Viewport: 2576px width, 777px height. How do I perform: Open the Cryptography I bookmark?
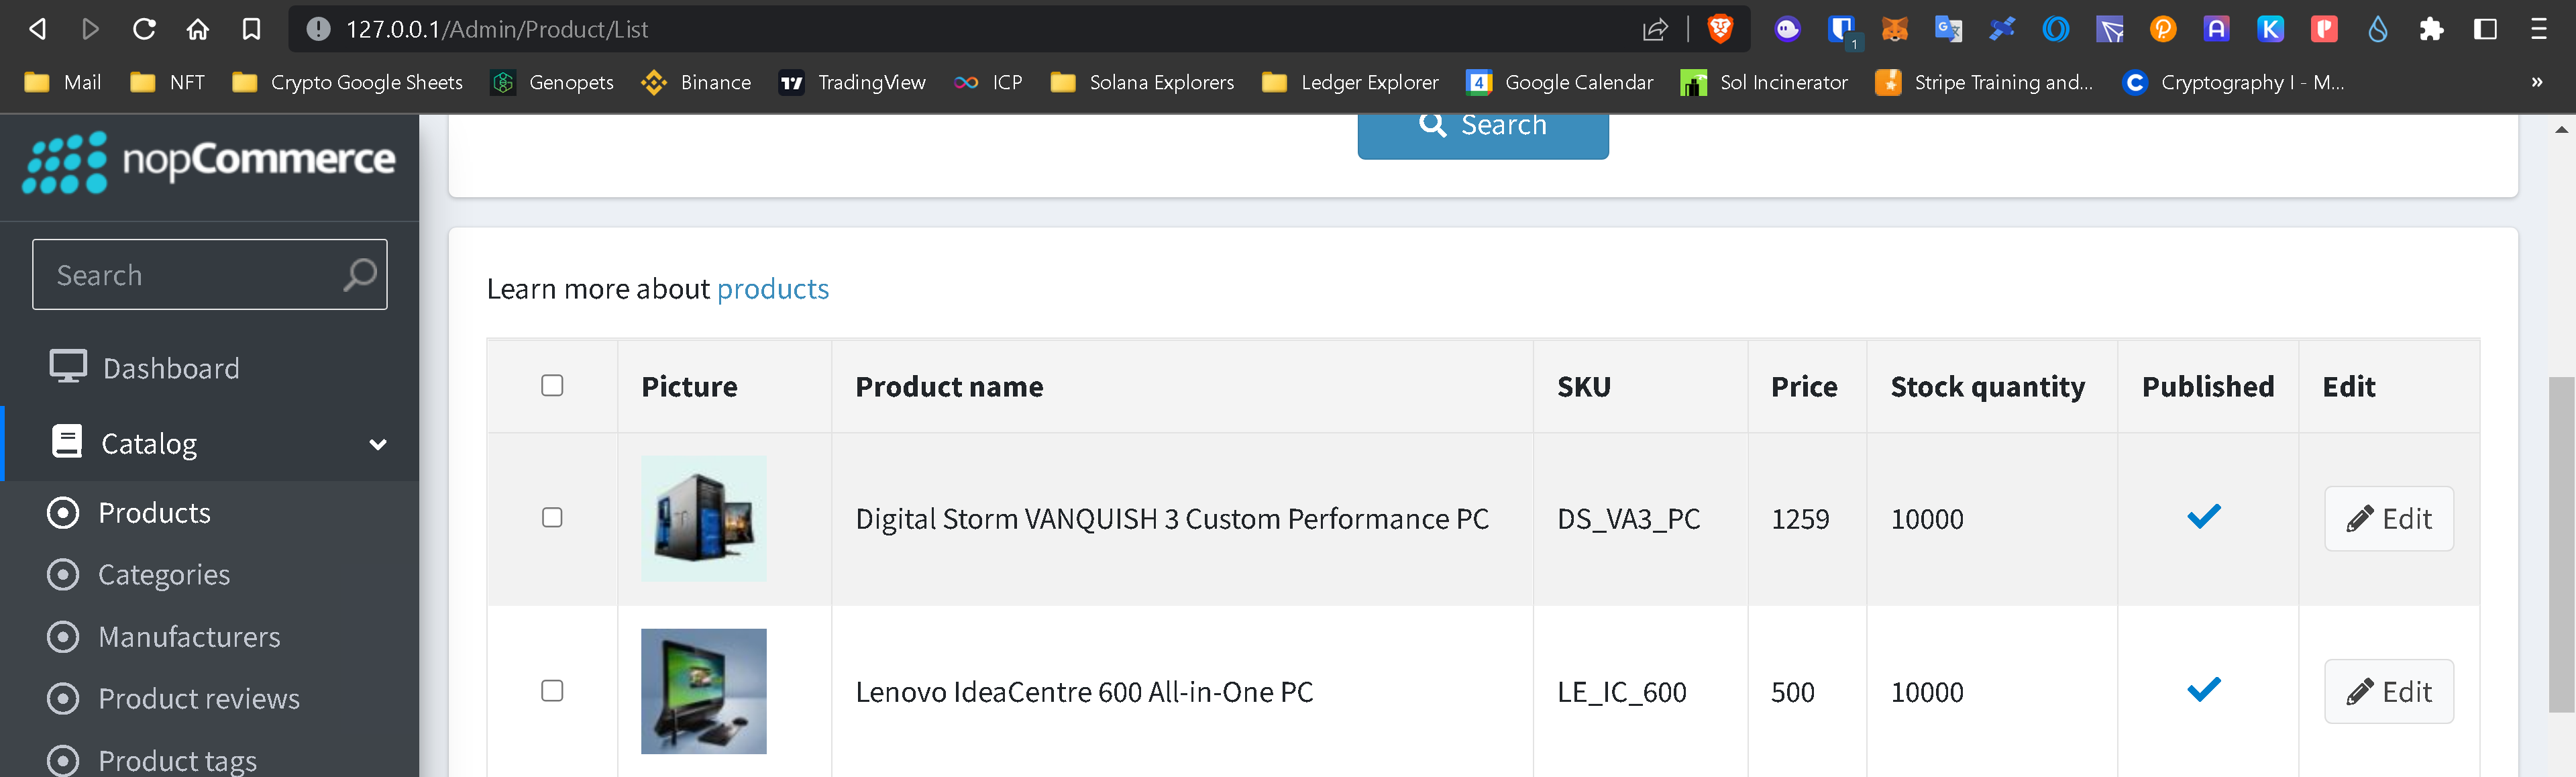tap(2233, 82)
